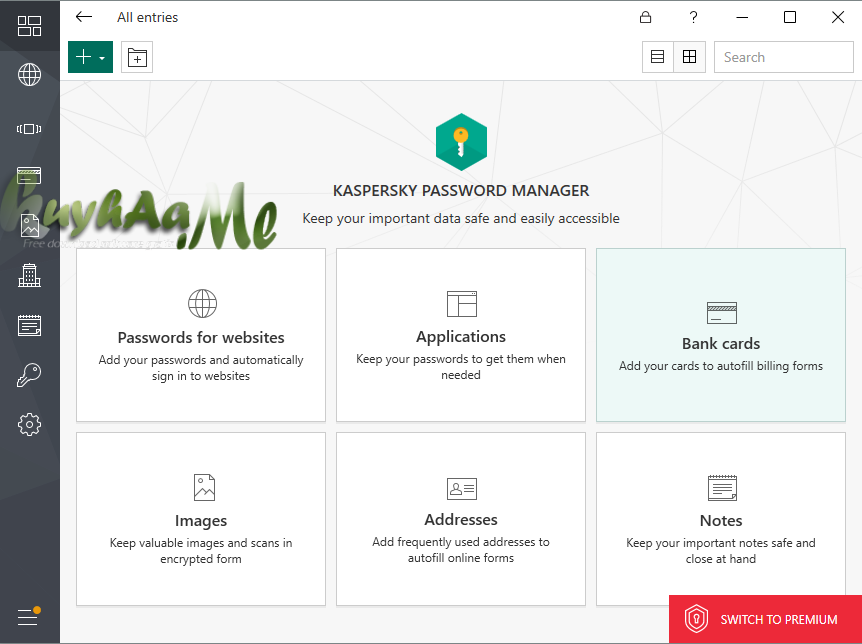862x644 pixels.
Task: Select the Notes card
Action: click(721, 519)
